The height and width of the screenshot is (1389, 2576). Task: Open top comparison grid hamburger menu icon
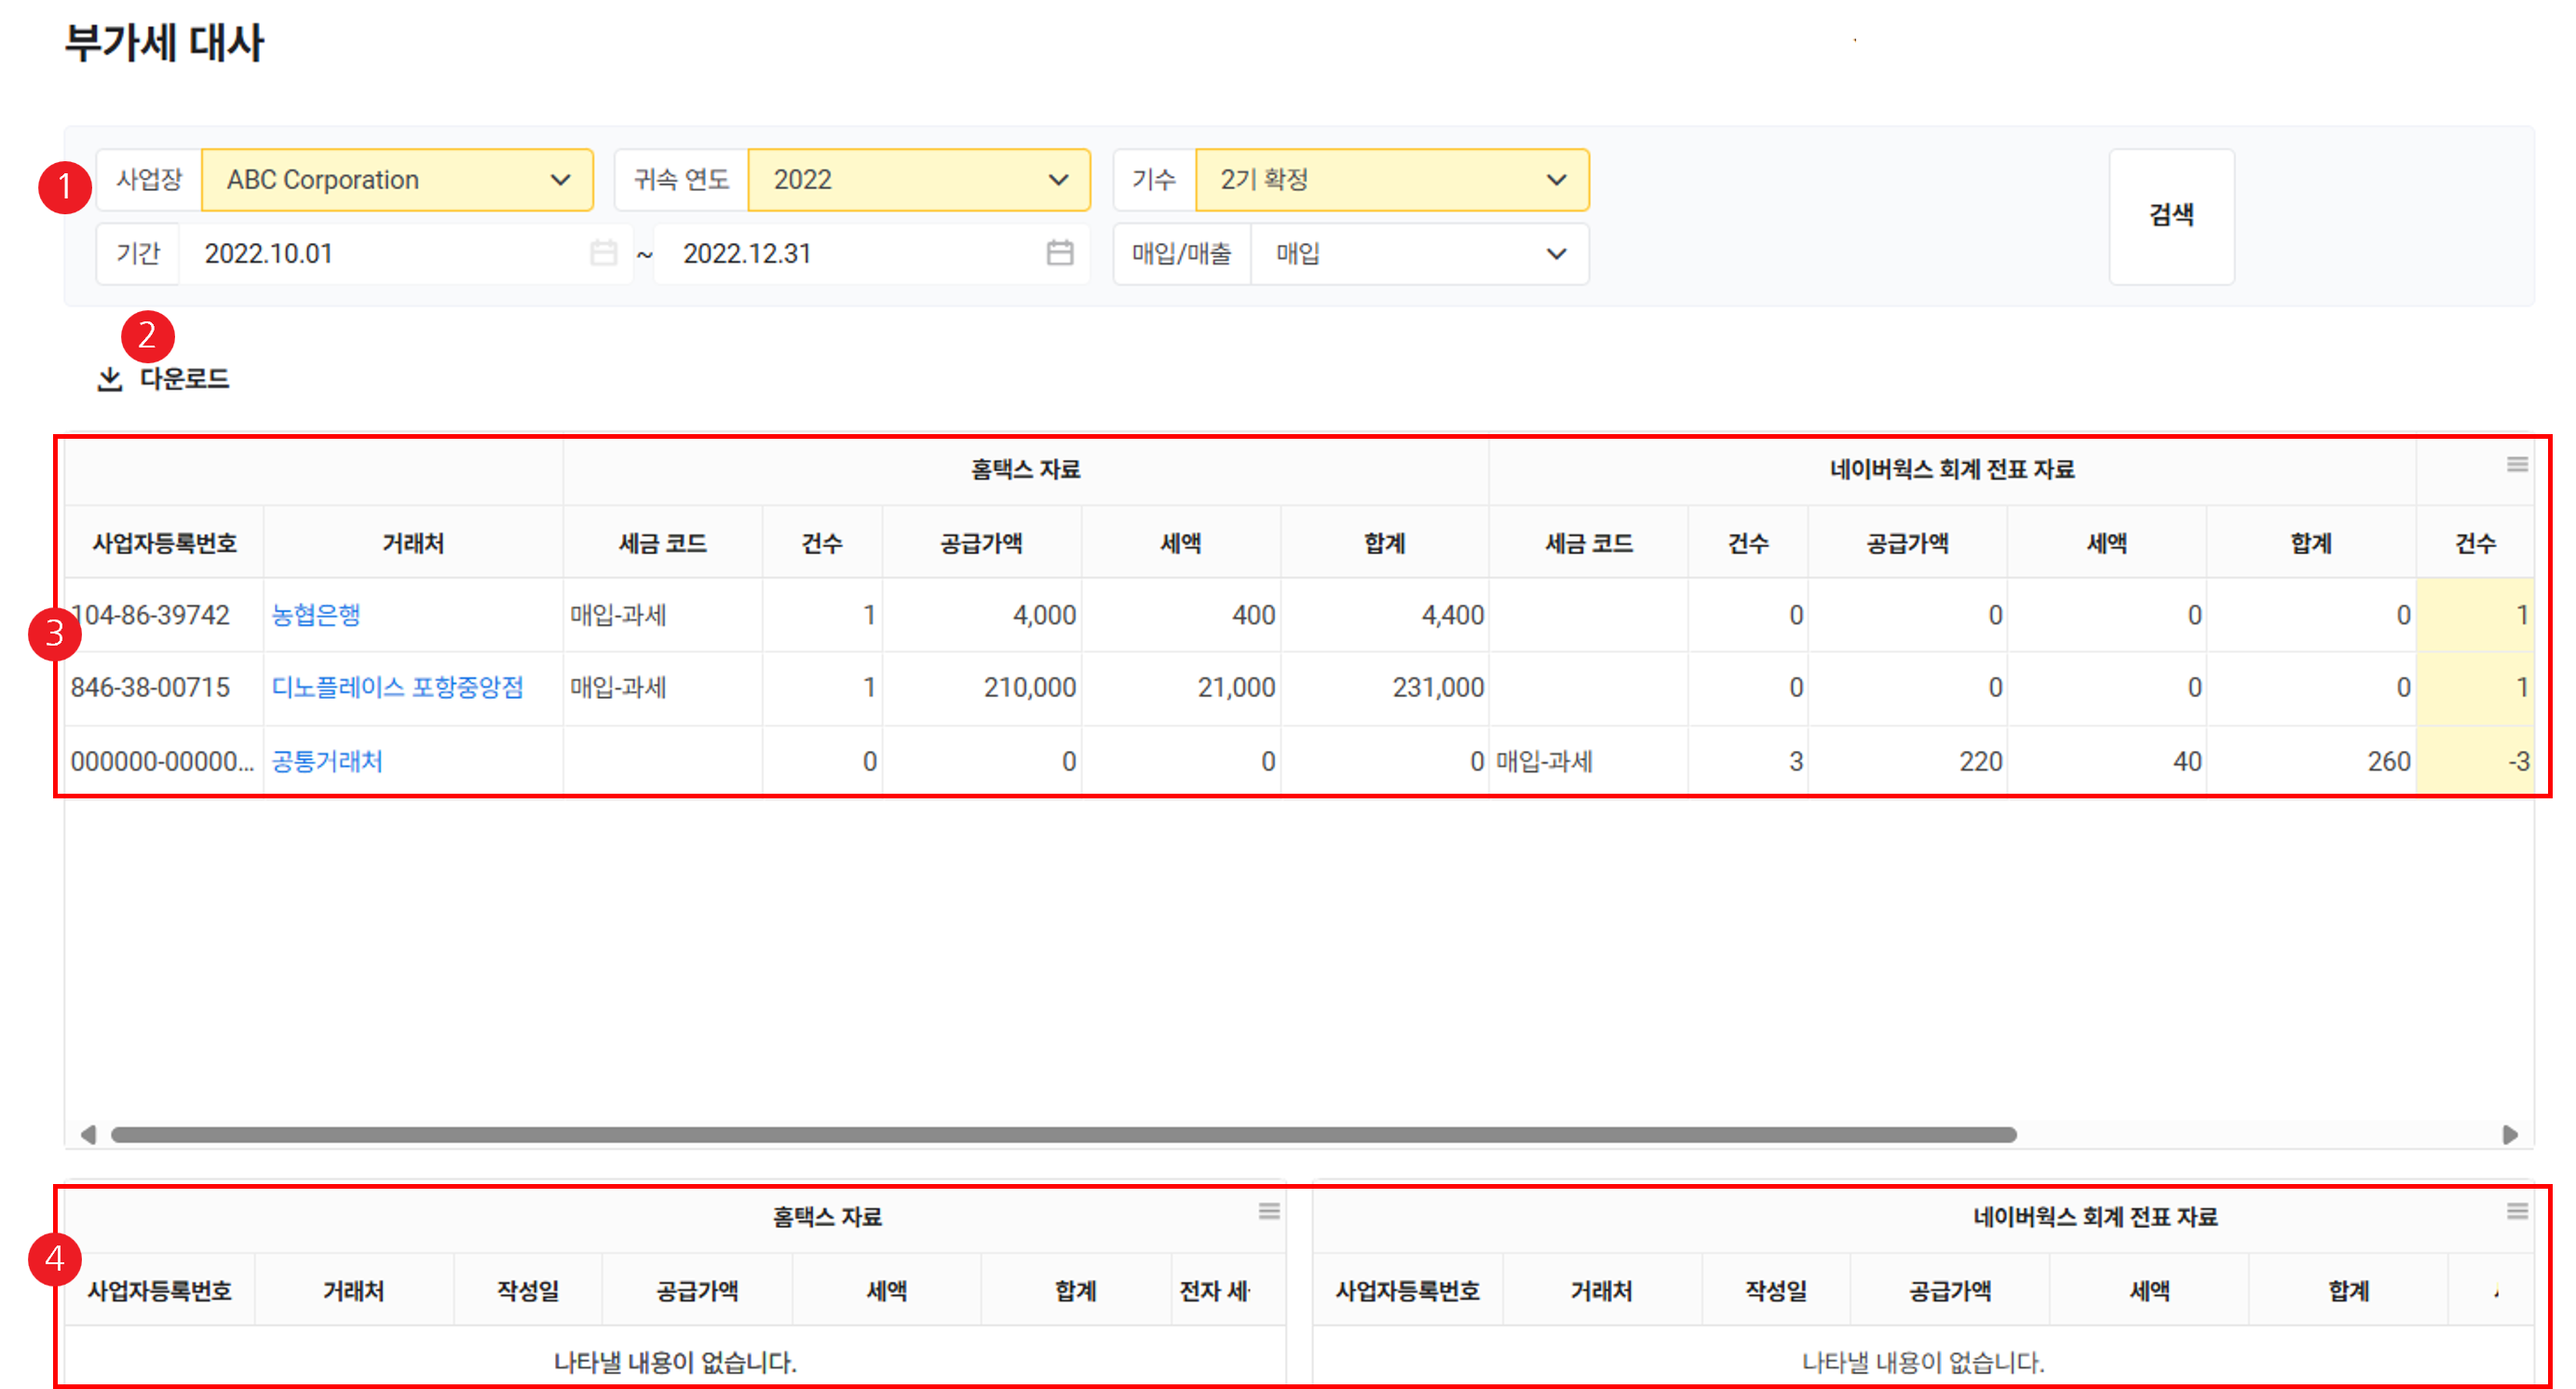point(2516,464)
